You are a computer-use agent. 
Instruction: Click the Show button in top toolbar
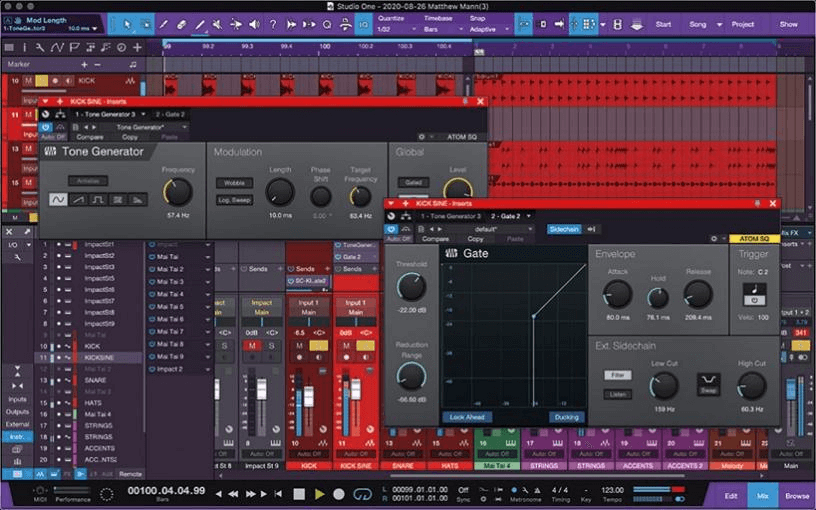(x=788, y=24)
